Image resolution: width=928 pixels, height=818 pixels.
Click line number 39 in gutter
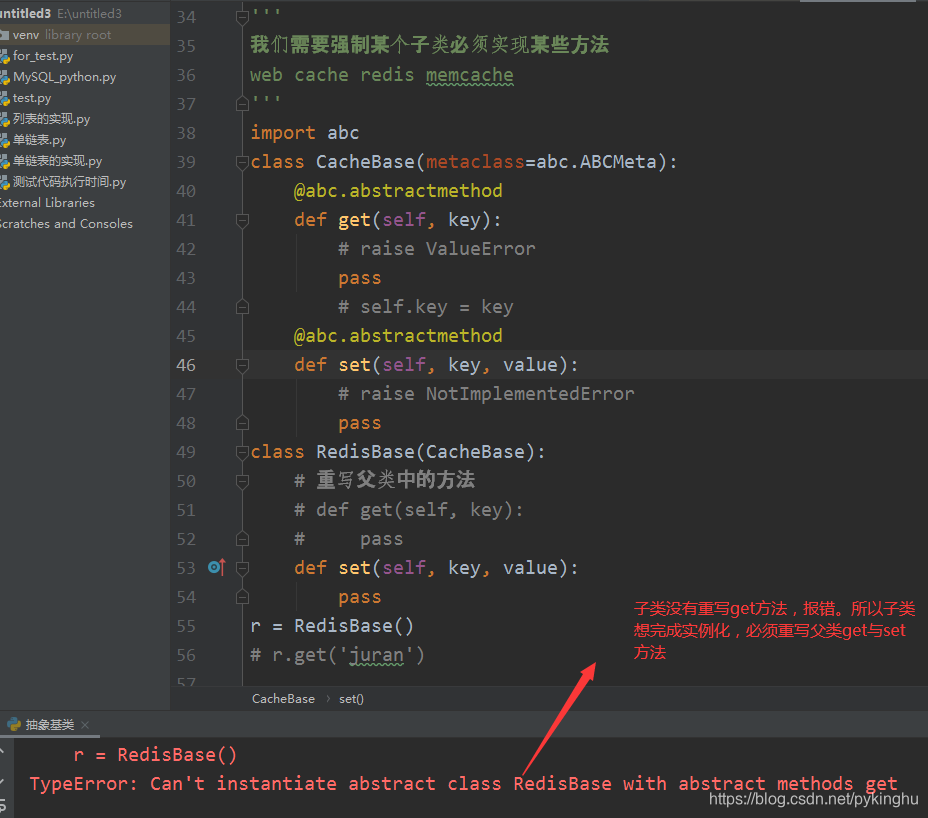point(186,162)
